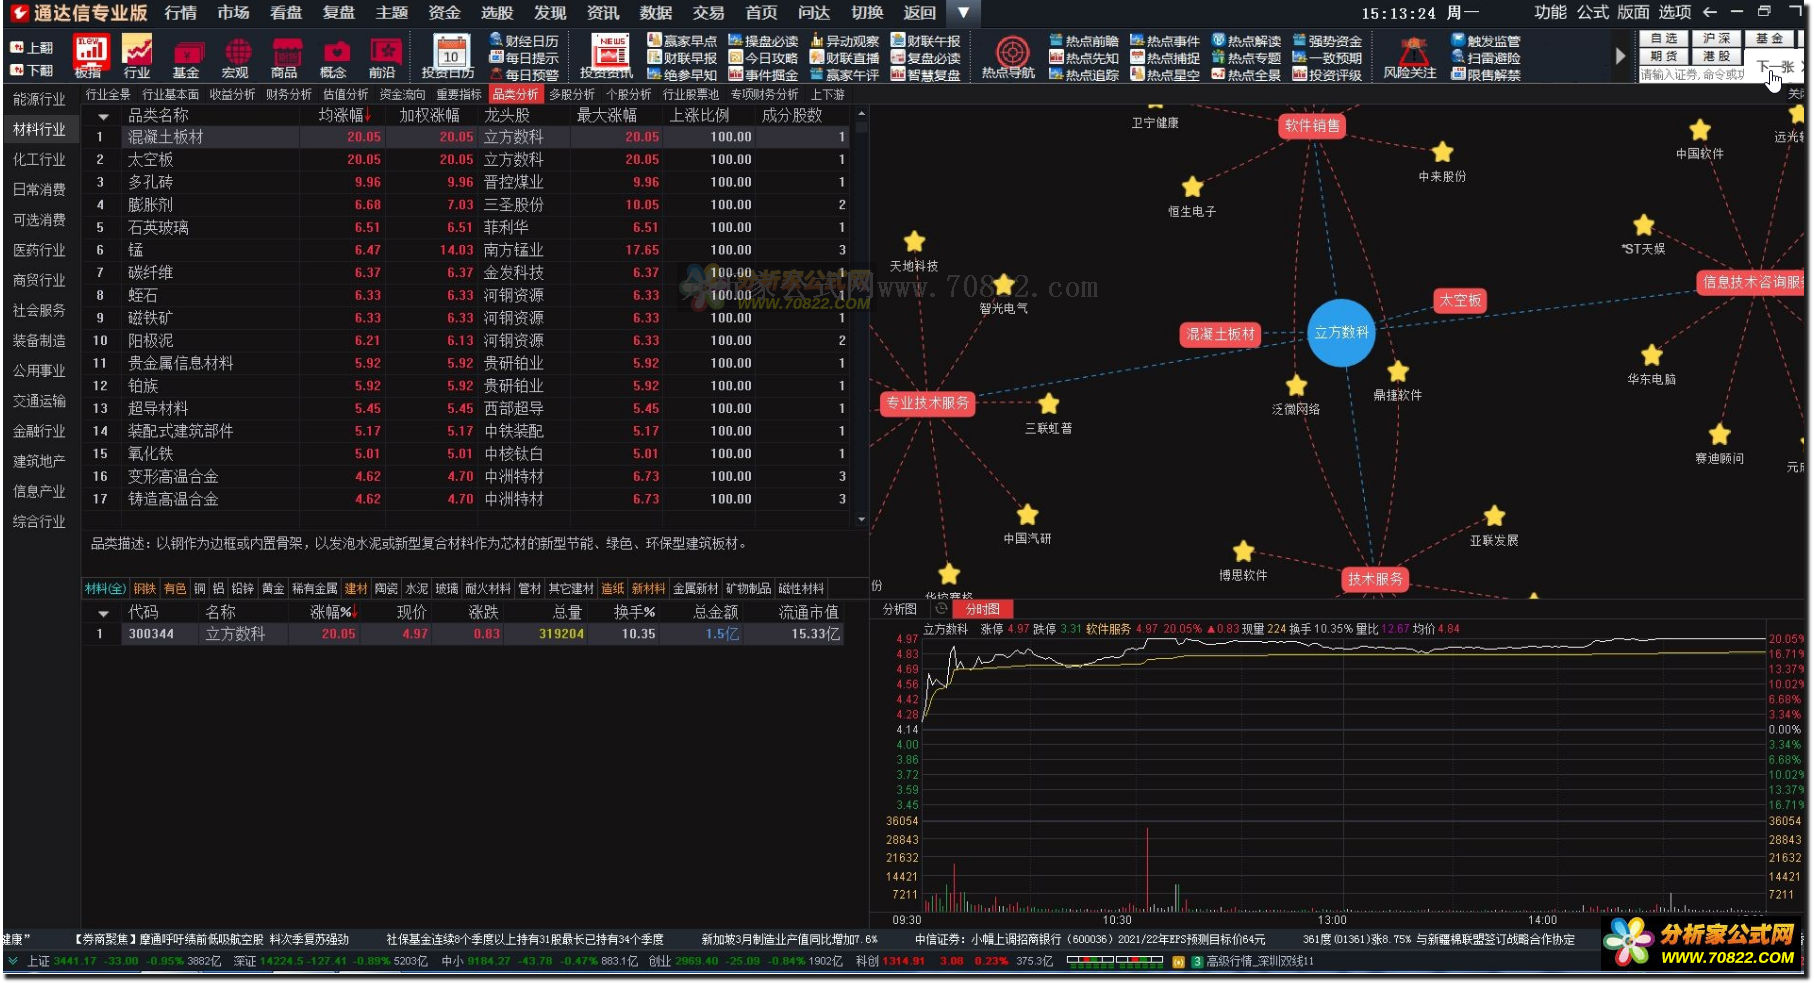Open the 资金 menu
The image size is (1814, 983).
click(x=444, y=13)
